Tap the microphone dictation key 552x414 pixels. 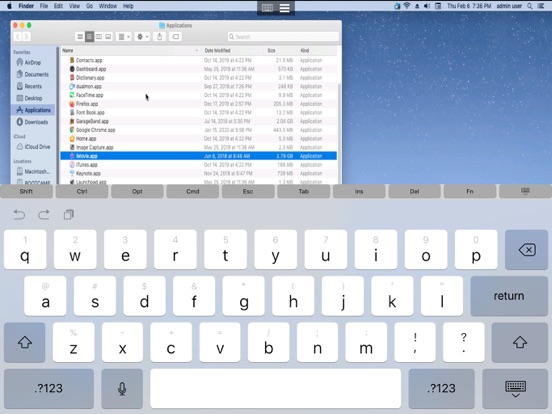tap(122, 388)
